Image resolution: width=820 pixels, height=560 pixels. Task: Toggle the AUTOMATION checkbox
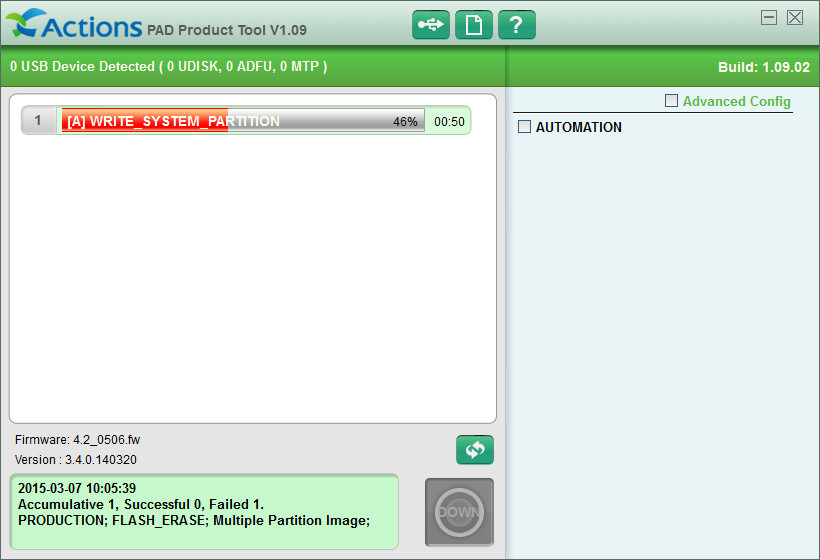point(524,127)
